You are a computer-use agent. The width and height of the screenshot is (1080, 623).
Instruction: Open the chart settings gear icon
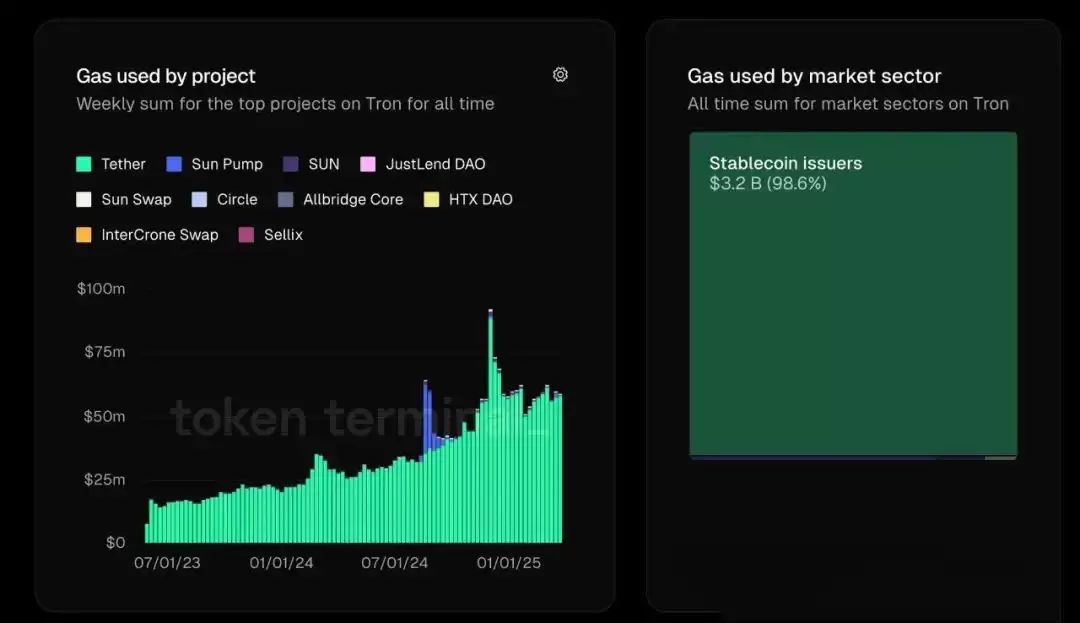click(x=560, y=75)
